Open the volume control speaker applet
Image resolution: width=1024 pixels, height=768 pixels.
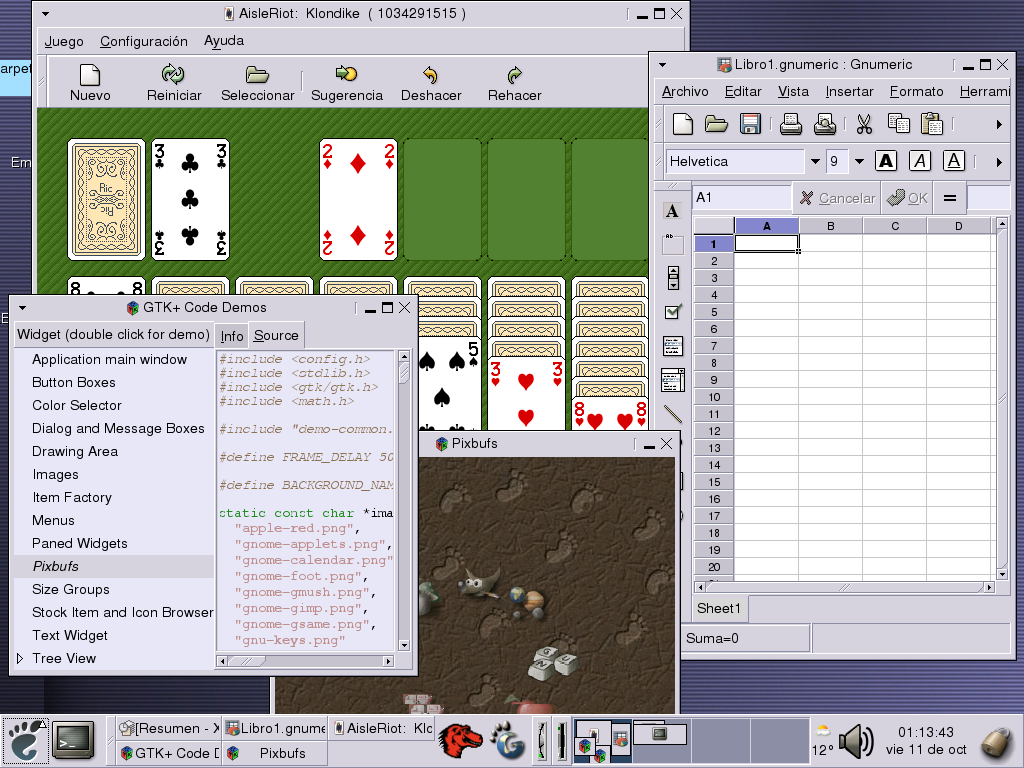(x=856, y=741)
